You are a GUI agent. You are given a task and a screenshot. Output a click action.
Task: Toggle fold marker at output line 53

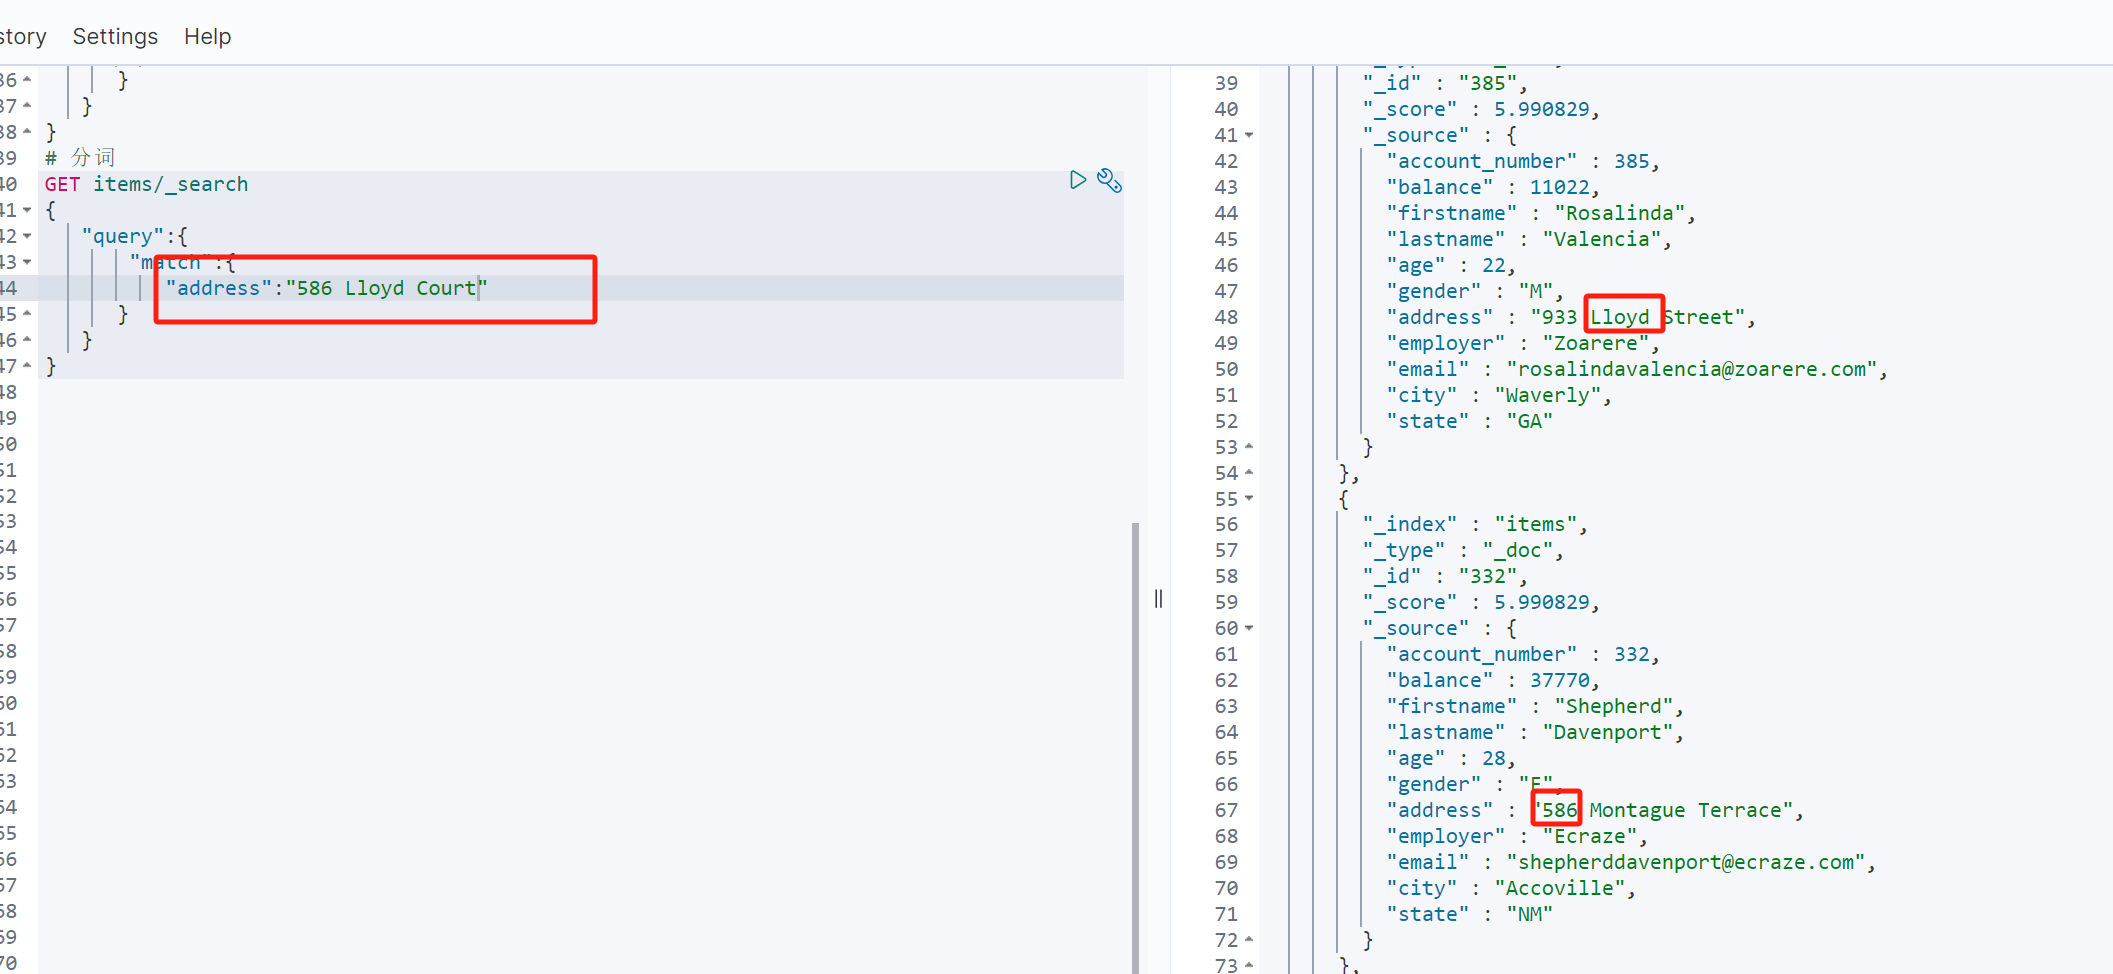tap(1249, 447)
